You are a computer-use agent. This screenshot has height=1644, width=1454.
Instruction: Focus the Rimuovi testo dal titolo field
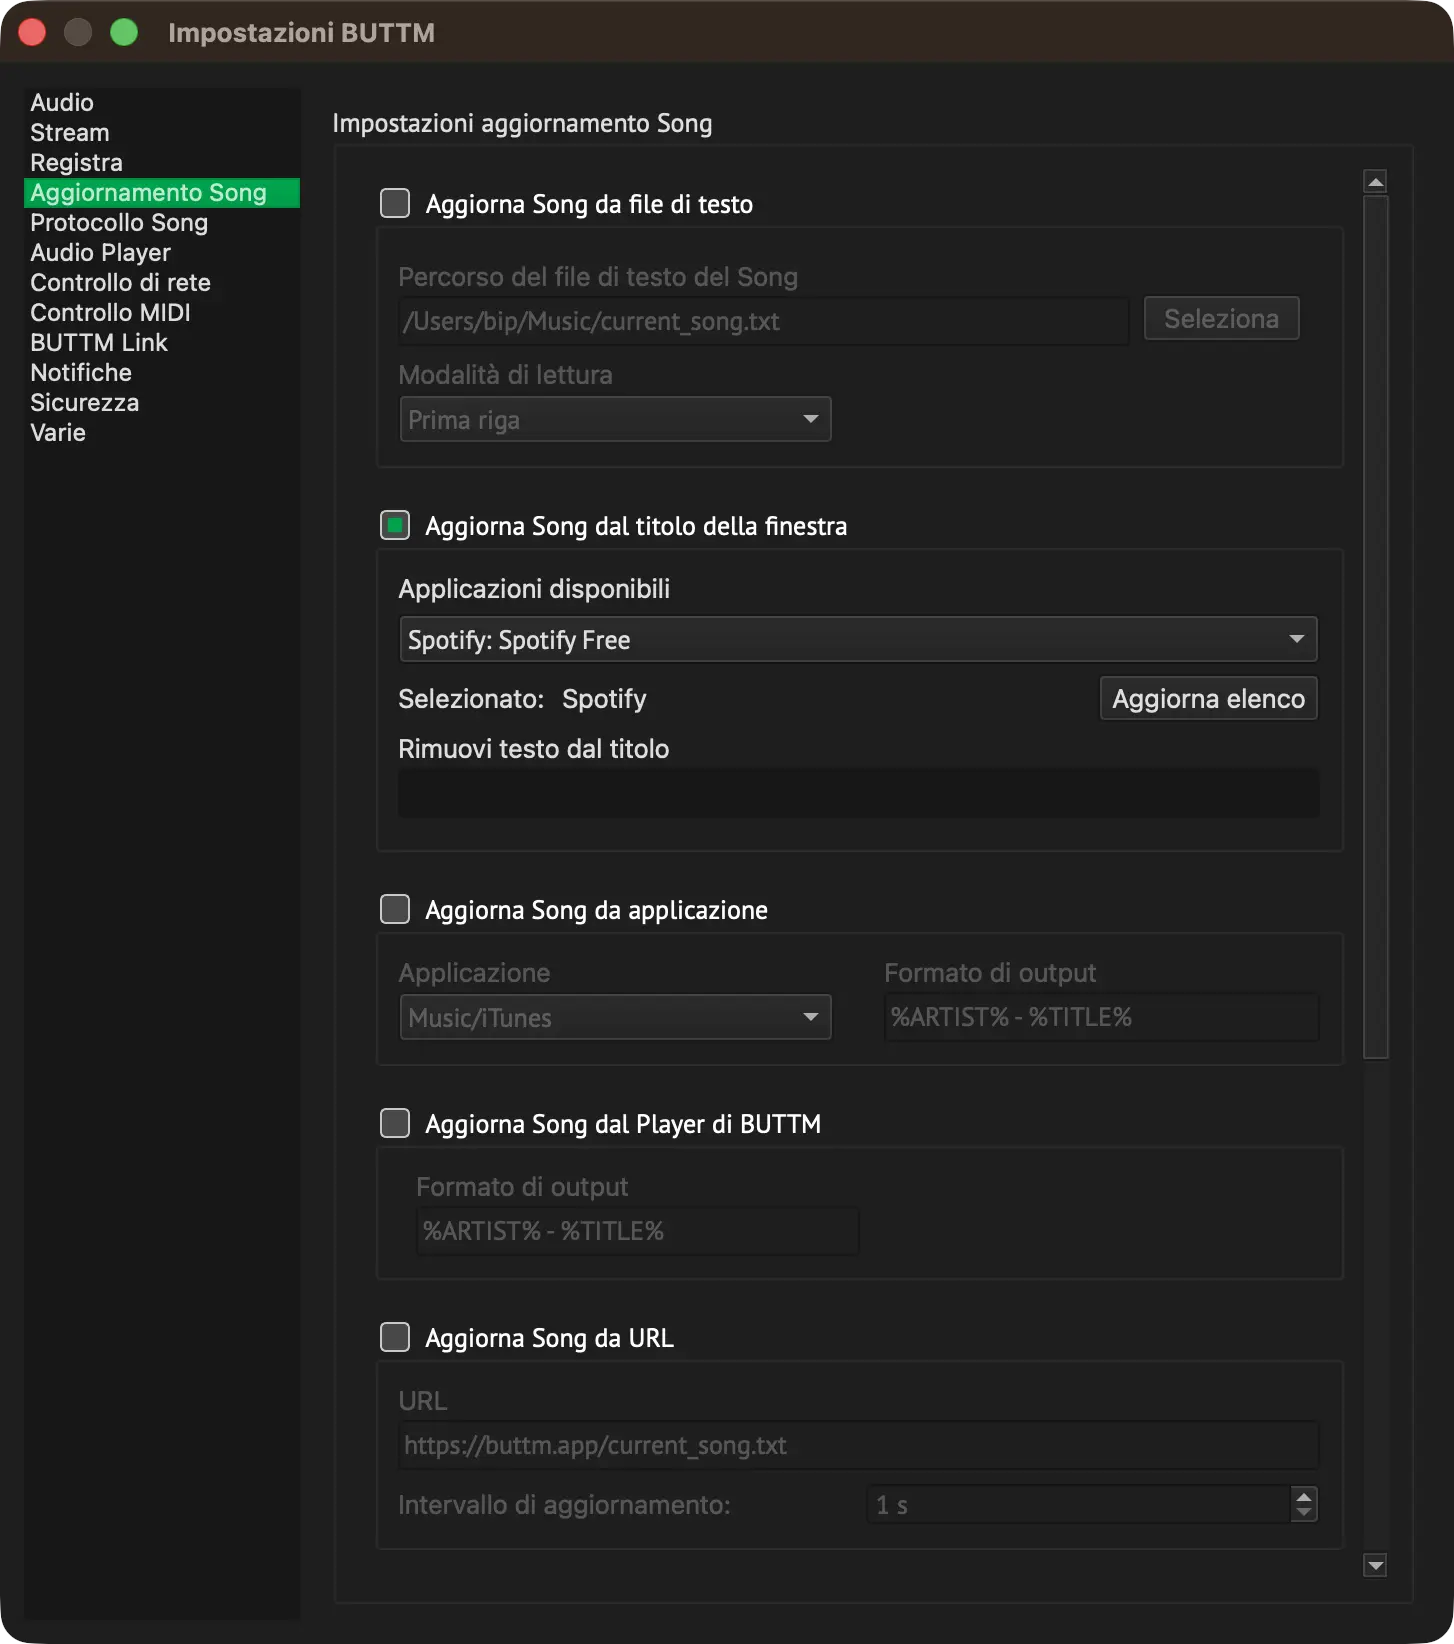(x=858, y=793)
